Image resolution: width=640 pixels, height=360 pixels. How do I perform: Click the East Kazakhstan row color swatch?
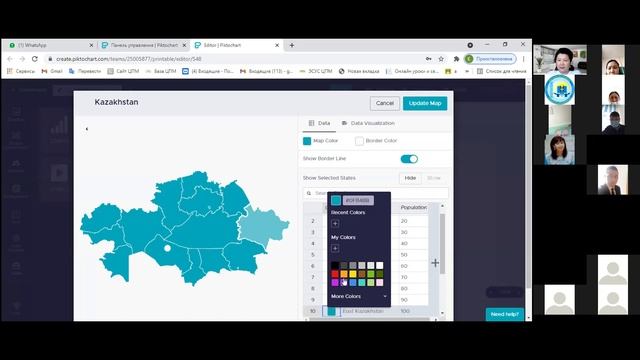tap(331, 311)
